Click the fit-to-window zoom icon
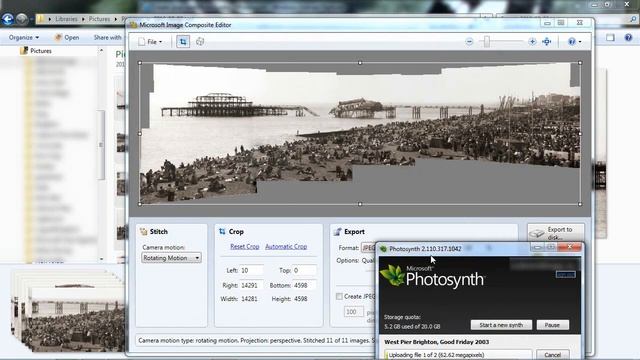This screenshot has width=640, height=360. [x=547, y=42]
